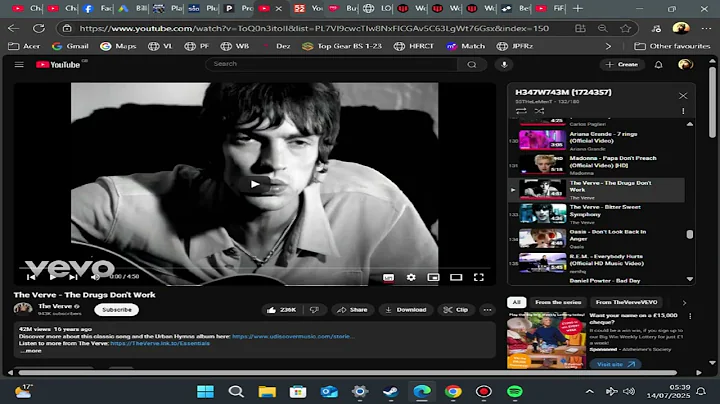Skip to the next playlist video
Image resolution: width=720 pixels, height=404 pixels.
point(73,277)
